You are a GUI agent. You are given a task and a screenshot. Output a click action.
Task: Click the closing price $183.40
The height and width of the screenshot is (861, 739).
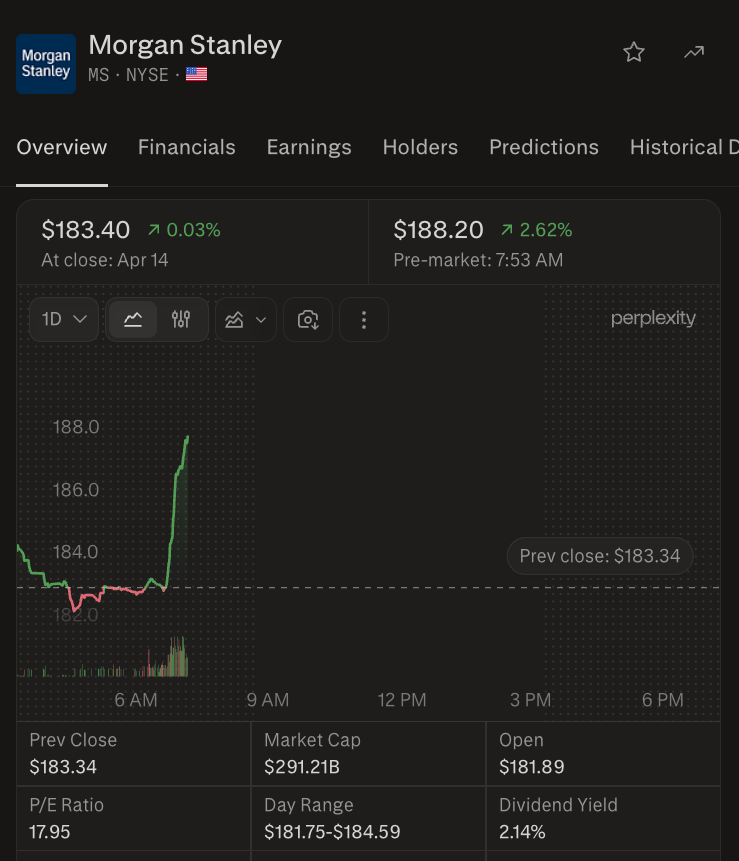pyautogui.click(x=86, y=230)
